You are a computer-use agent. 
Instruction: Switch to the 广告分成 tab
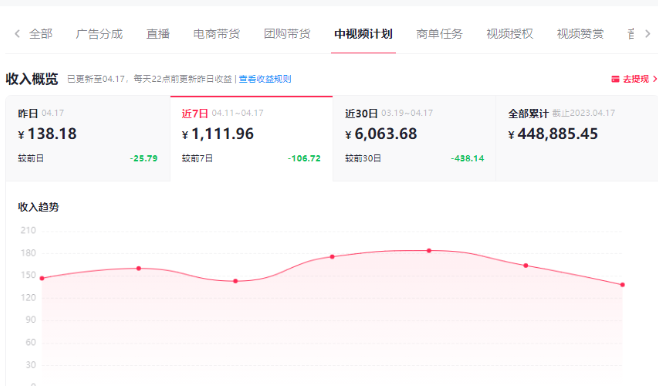click(99, 34)
